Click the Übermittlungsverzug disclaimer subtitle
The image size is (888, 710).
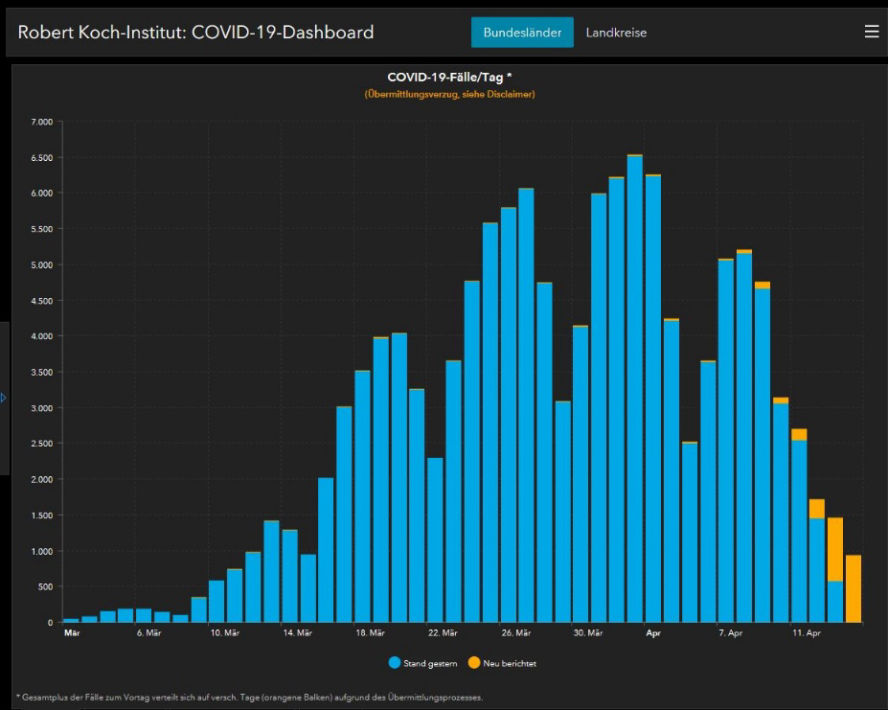pos(449,94)
